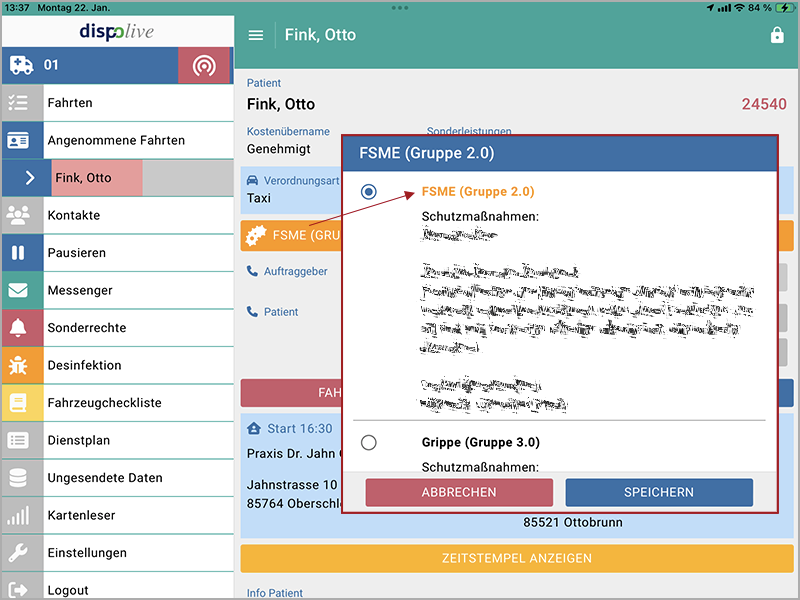Open Messenger envelope icon
Image resolution: width=800 pixels, height=600 pixels.
pyautogui.click(x=19, y=290)
